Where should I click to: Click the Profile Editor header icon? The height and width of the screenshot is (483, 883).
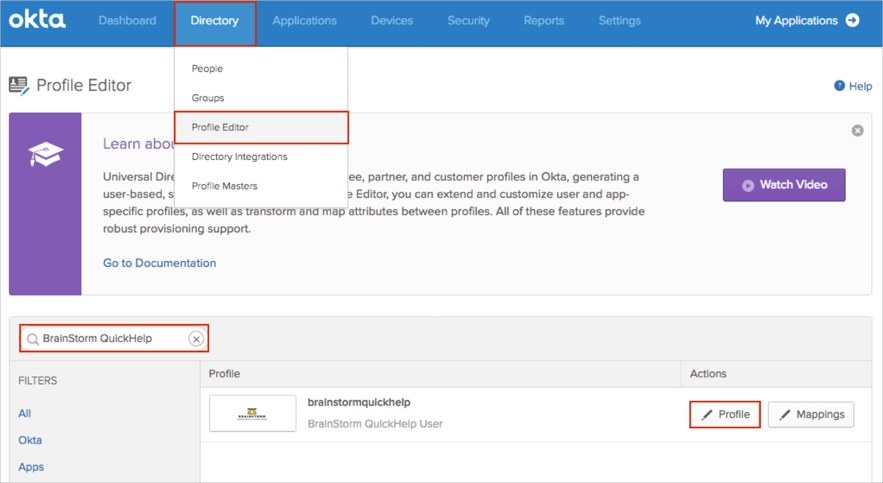pos(19,86)
